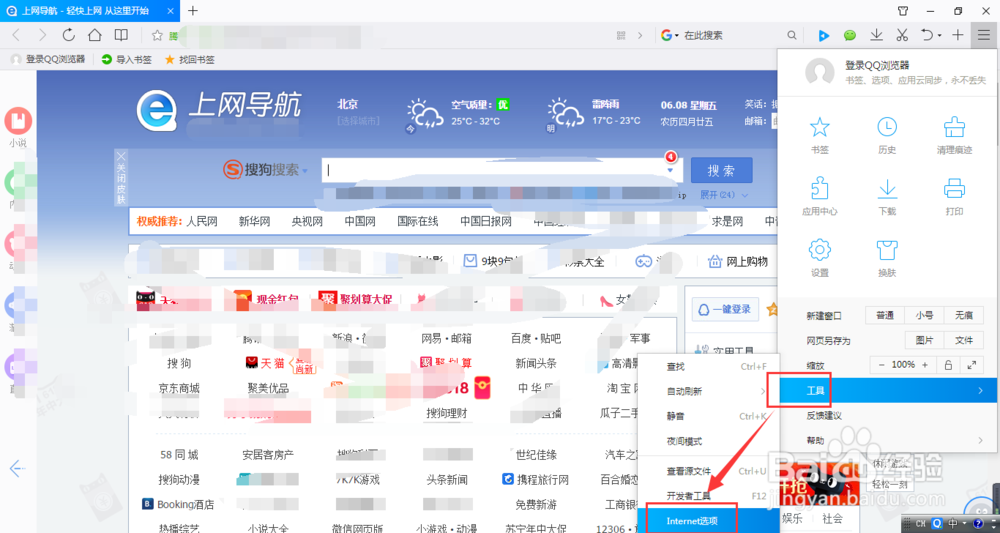The height and width of the screenshot is (533, 1000).
Task: Switch to the 上网导航 tab
Action: [x=90, y=11]
